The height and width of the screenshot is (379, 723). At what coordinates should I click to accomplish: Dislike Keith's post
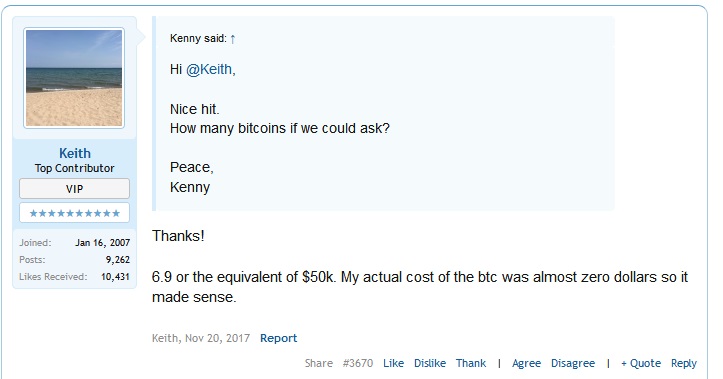click(x=430, y=363)
